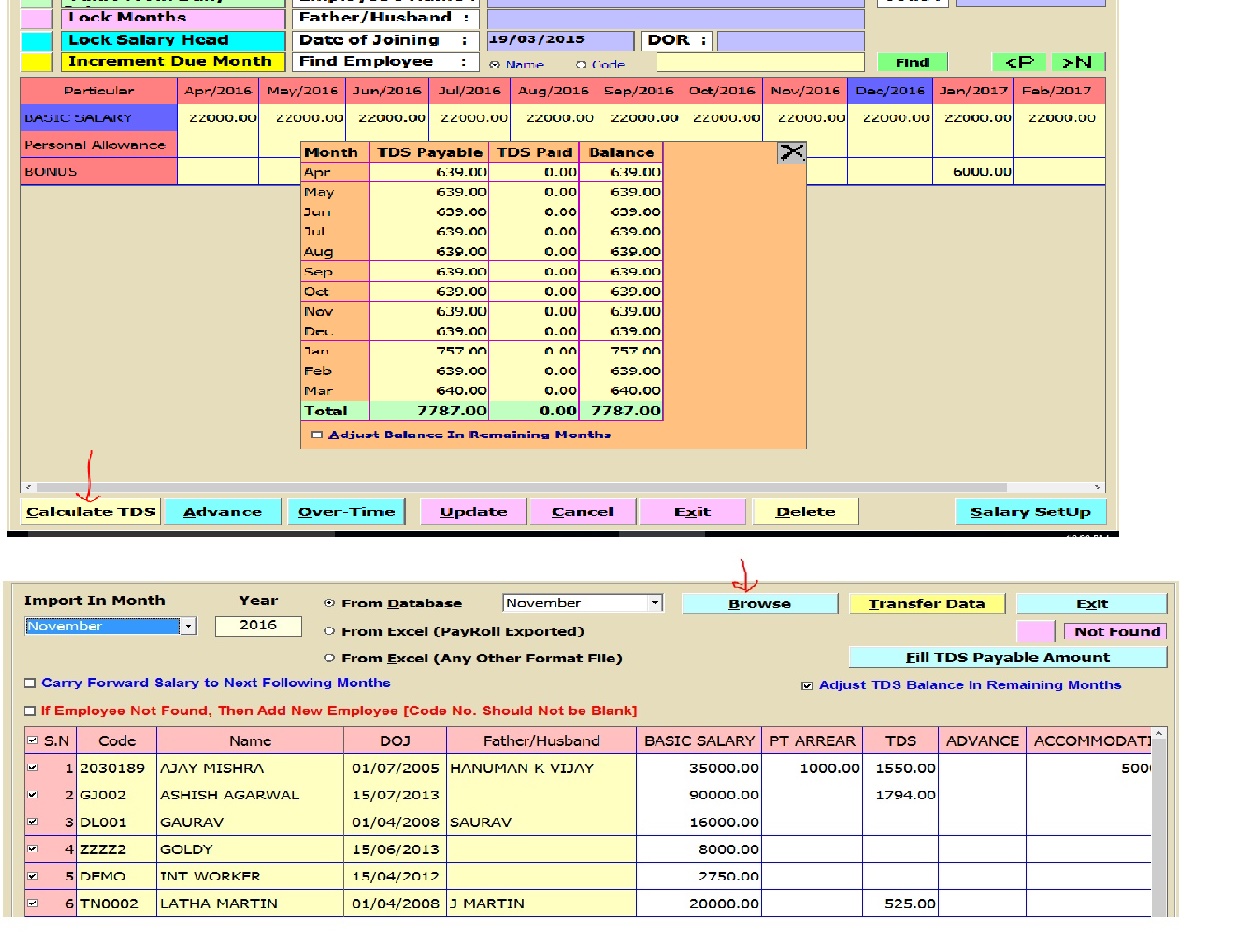Uncheck the row checkbox for AJAY MISHRA
This screenshot has height=951, width=1258.
point(33,768)
